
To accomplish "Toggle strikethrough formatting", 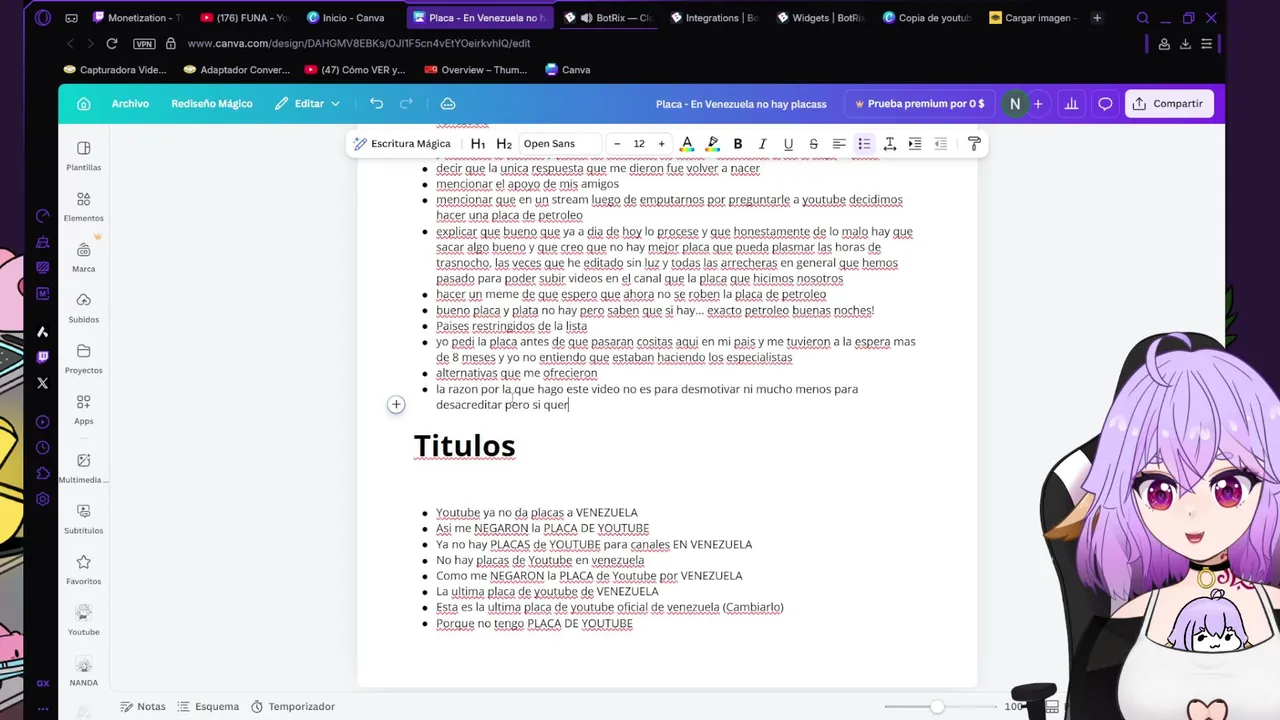I will 813,144.
